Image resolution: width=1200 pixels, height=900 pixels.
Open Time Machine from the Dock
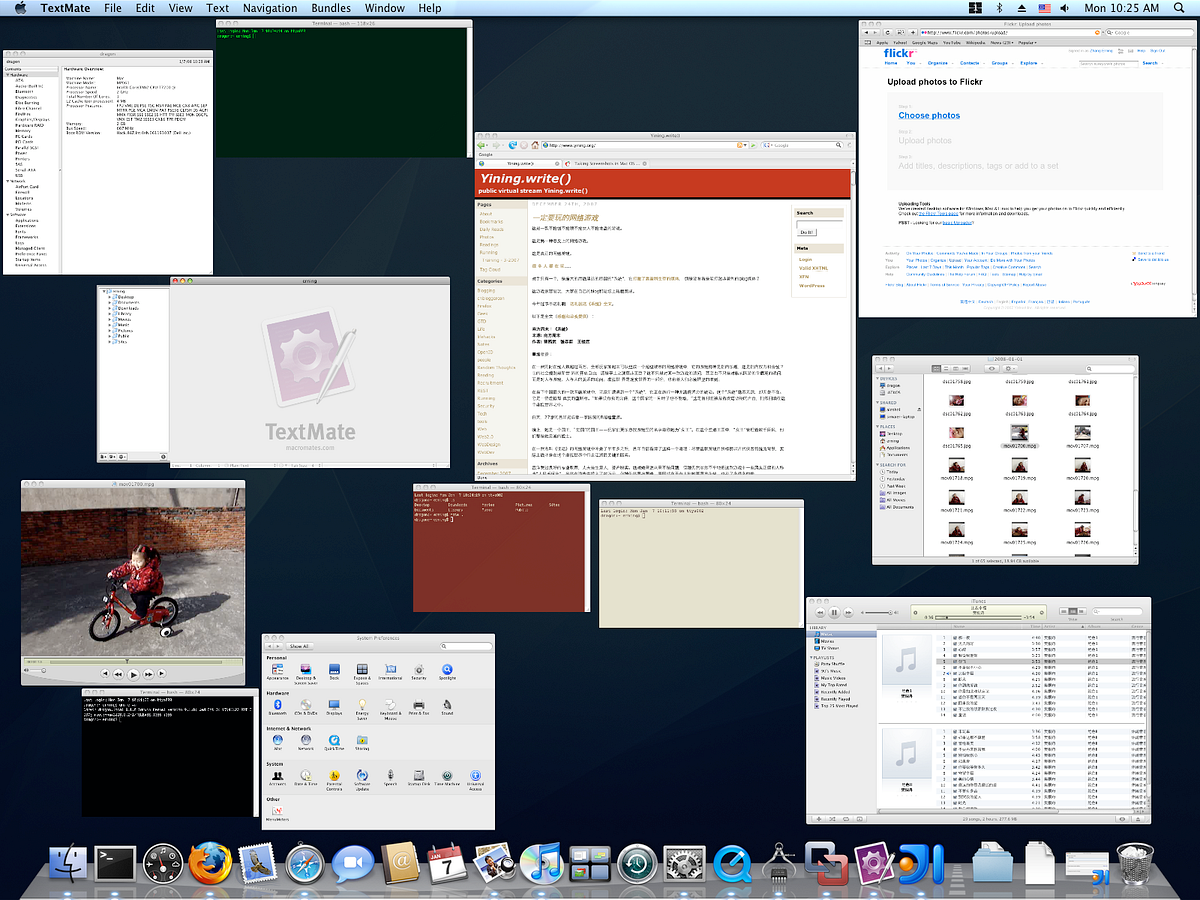pos(637,863)
